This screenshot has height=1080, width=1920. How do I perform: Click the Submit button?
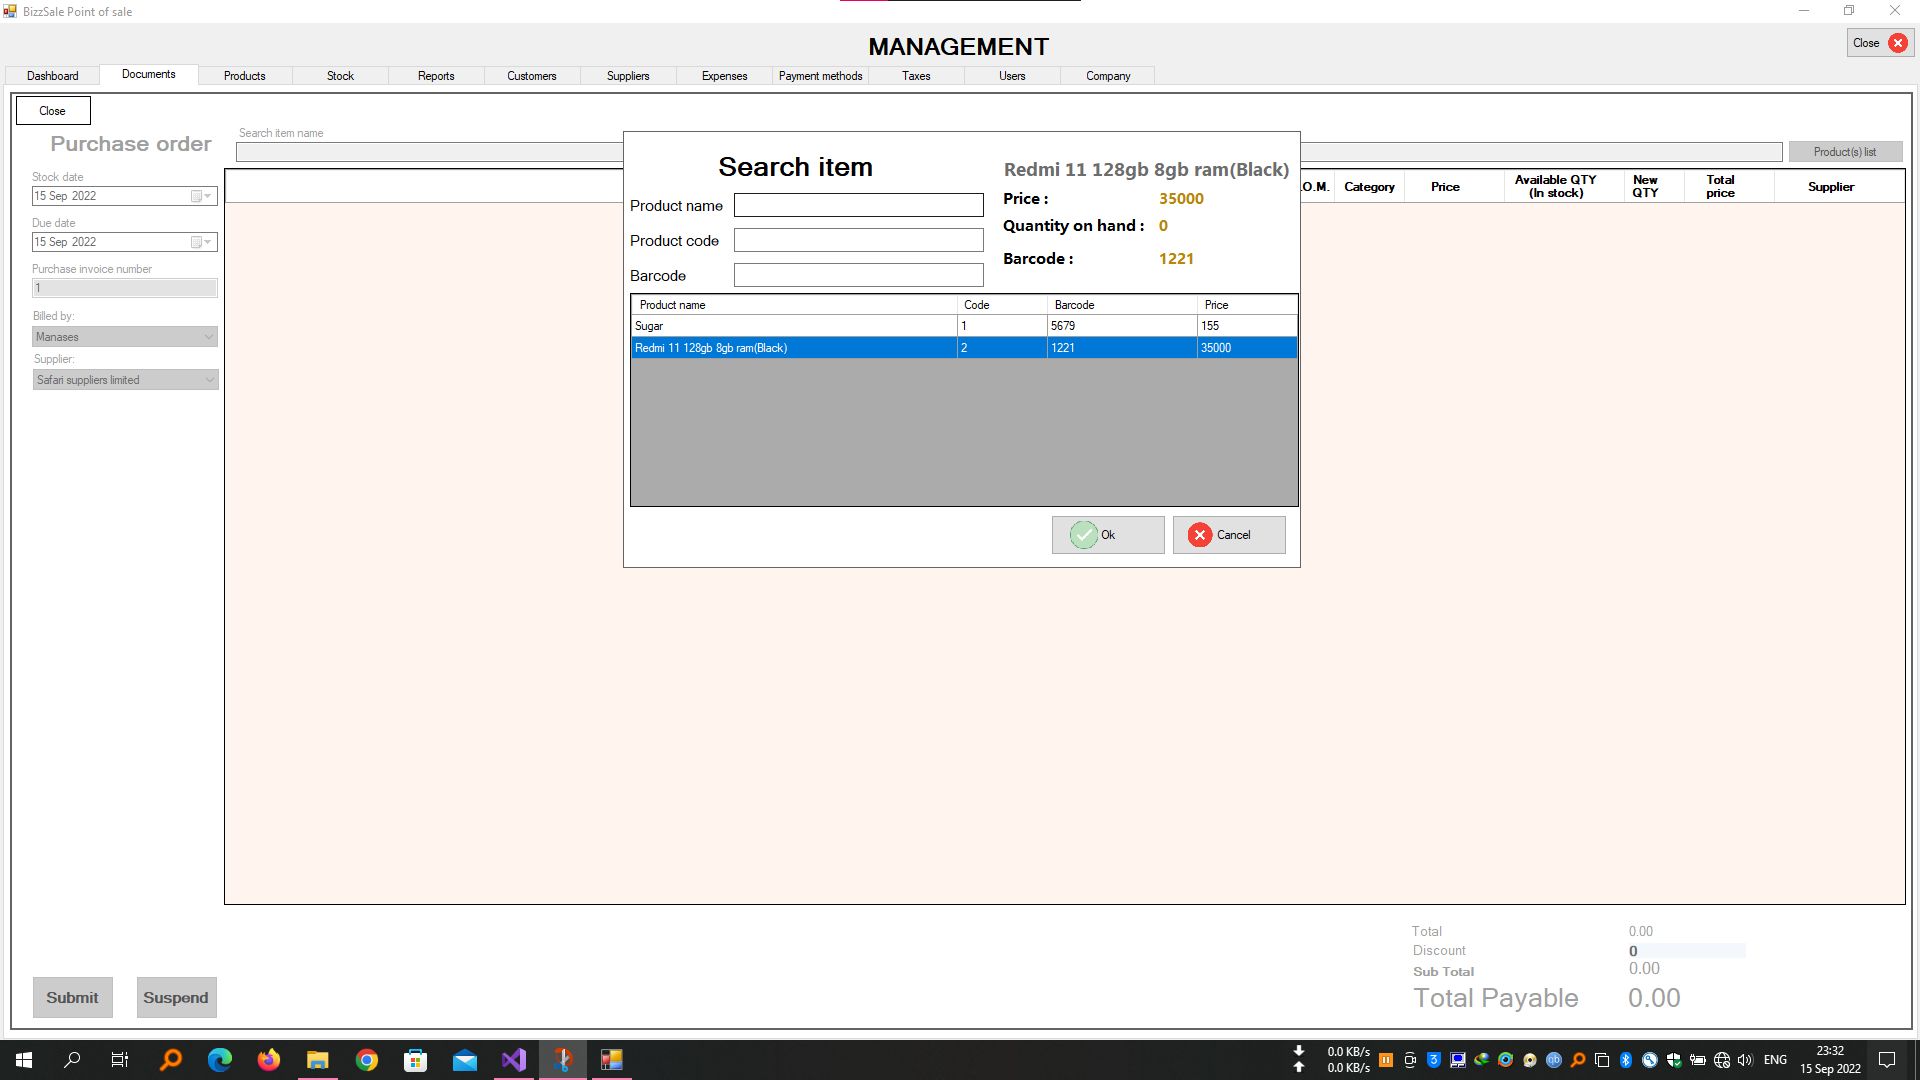(72, 997)
